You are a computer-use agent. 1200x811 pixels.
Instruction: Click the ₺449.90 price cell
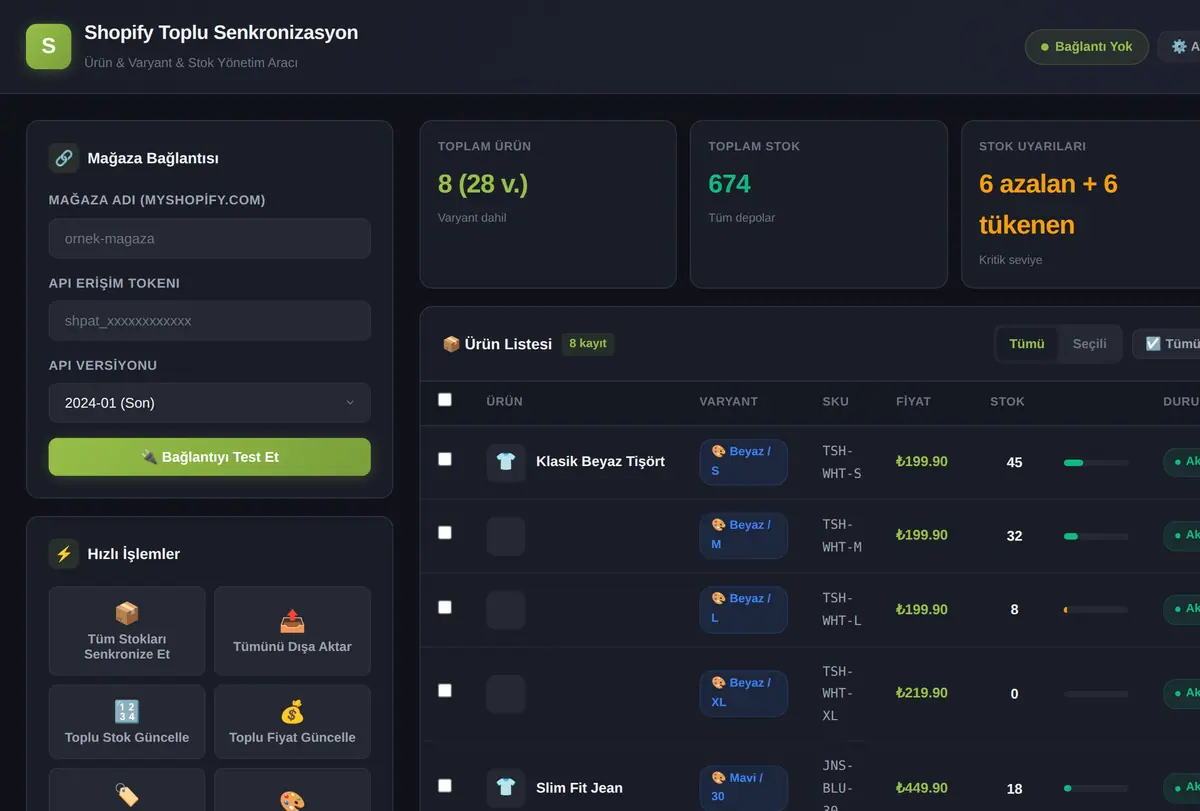pyautogui.click(x=922, y=788)
